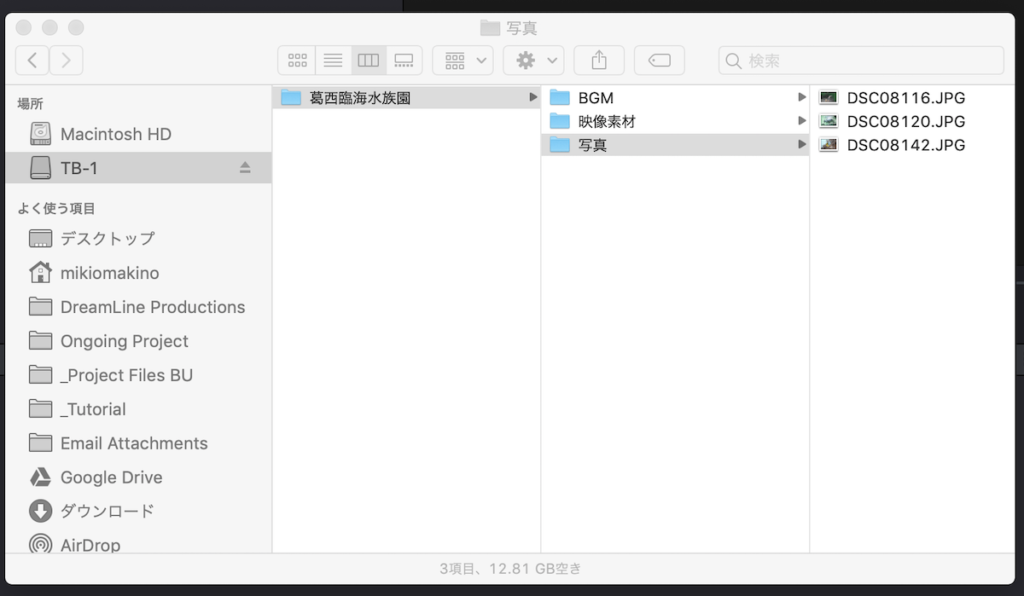Click inside the 検索 search field

click(860, 60)
